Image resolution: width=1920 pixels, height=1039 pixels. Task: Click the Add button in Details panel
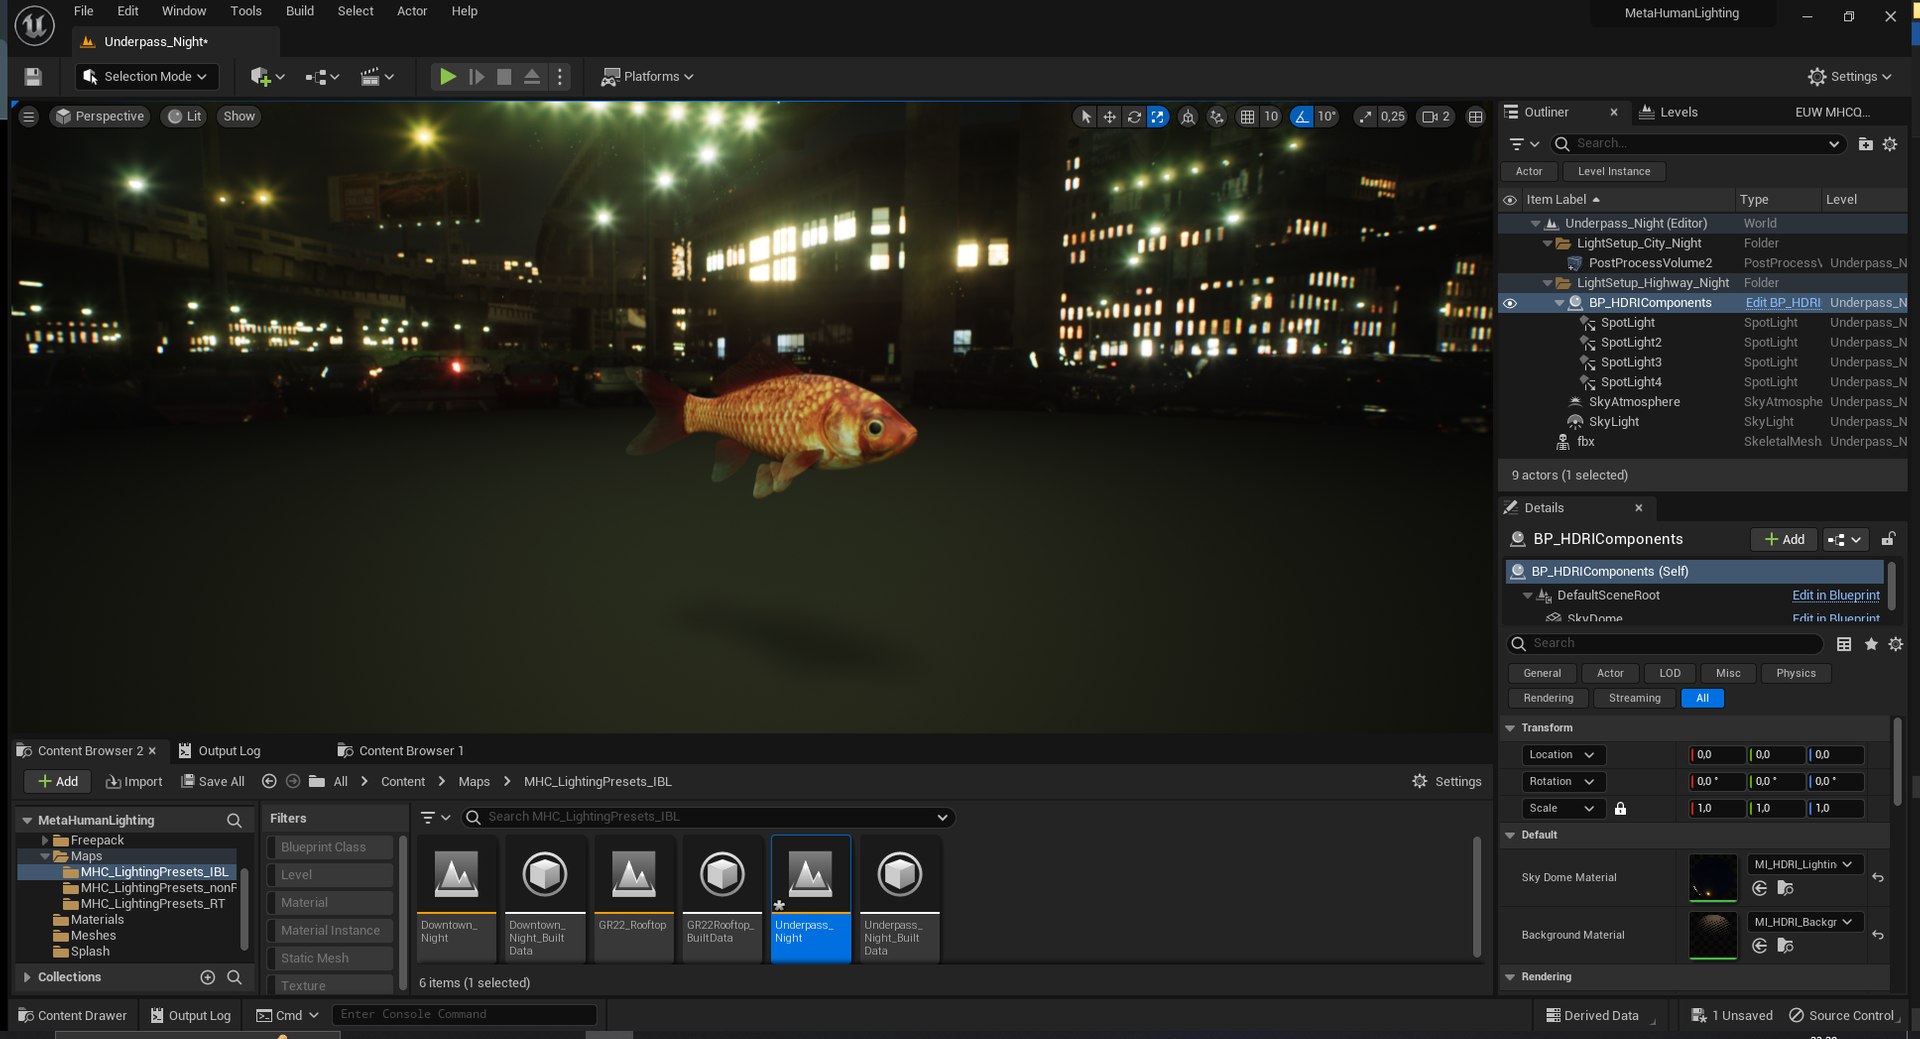click(x=1784, y=539)
